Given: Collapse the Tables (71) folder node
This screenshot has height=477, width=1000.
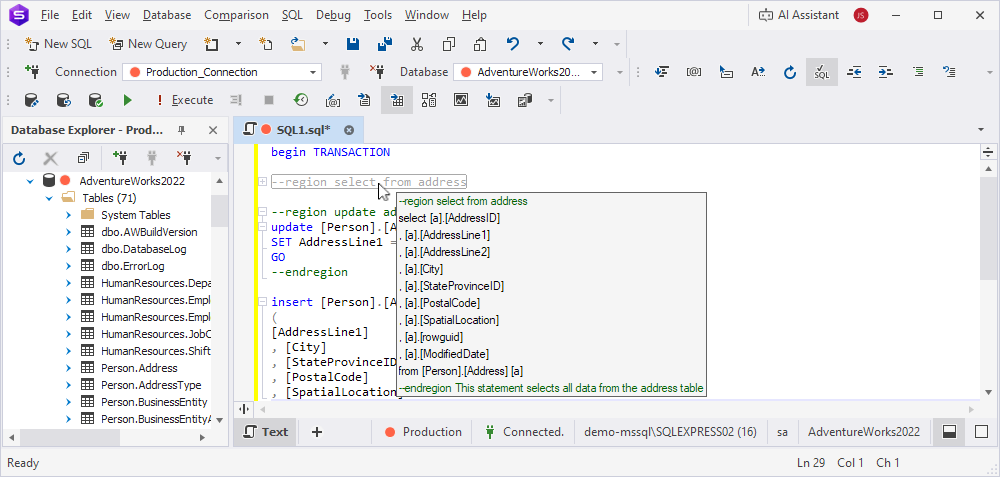Looking at the screenshot, I should 49,198.
